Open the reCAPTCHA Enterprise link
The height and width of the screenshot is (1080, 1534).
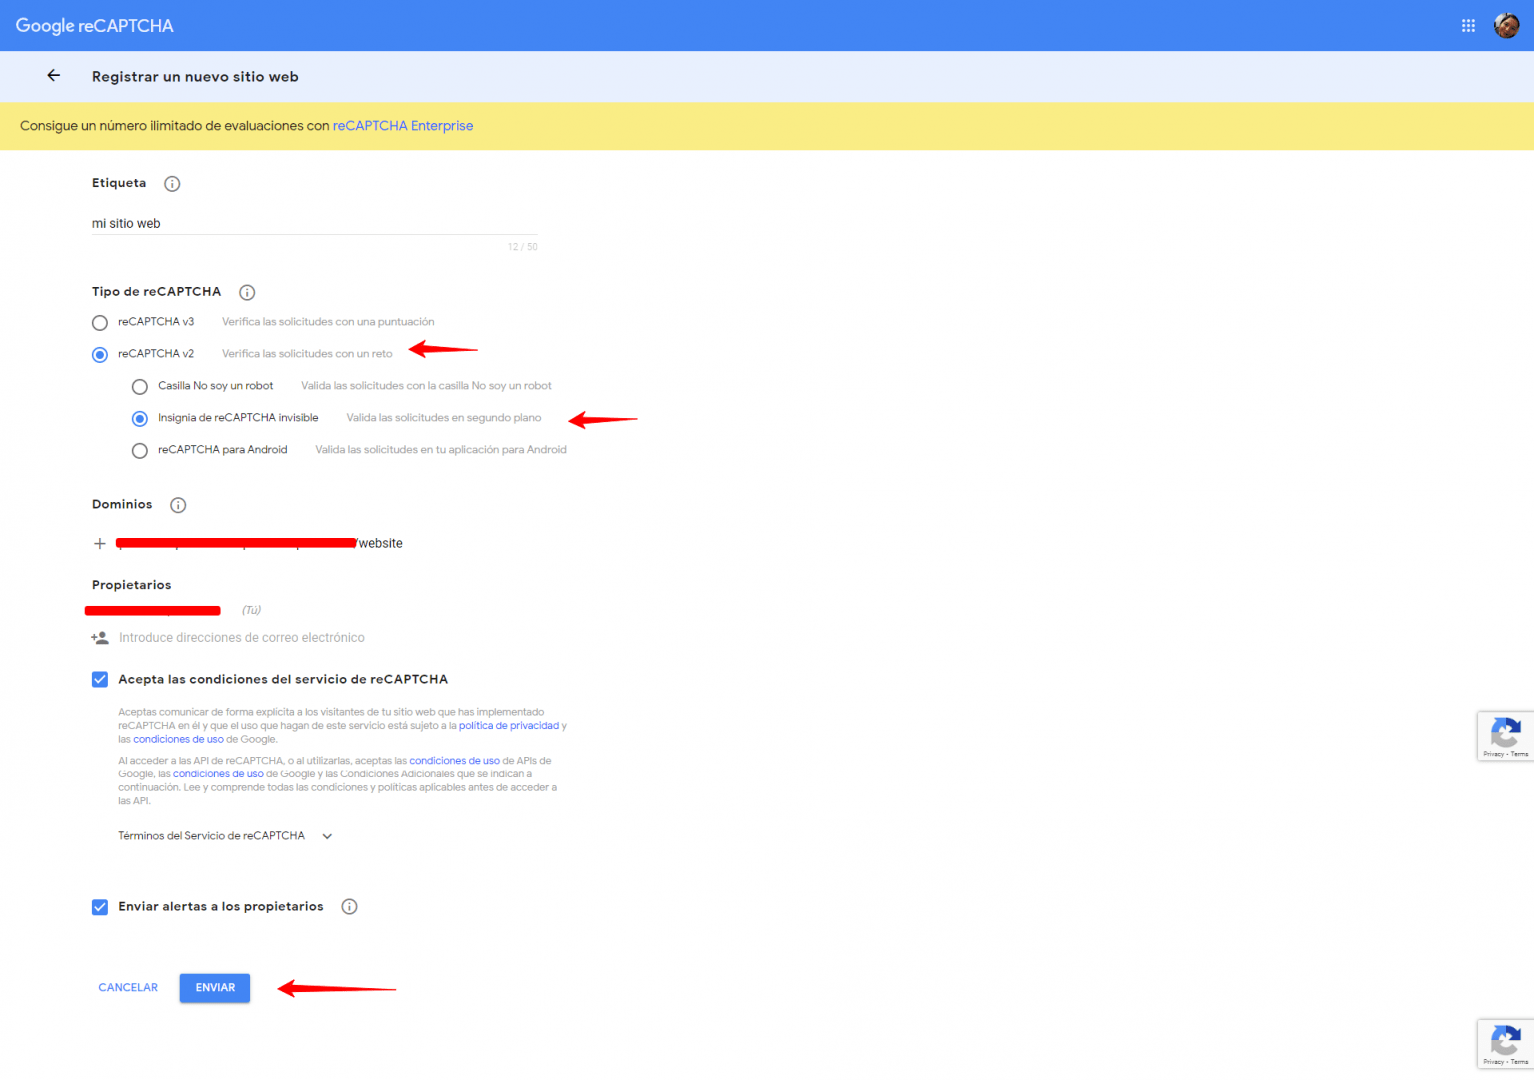point(403,126)
